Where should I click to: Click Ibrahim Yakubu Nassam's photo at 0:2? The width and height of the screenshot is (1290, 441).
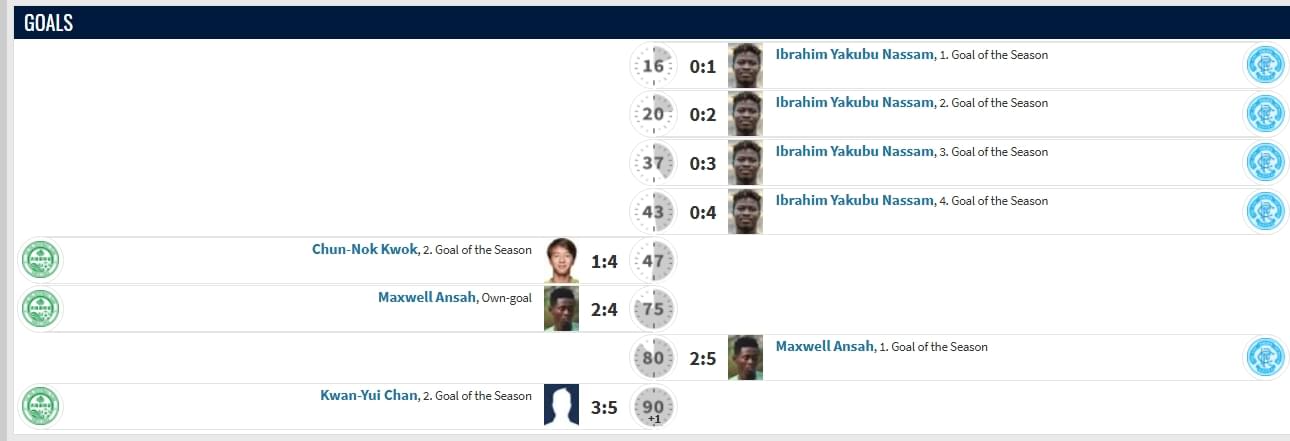point(745,113)
